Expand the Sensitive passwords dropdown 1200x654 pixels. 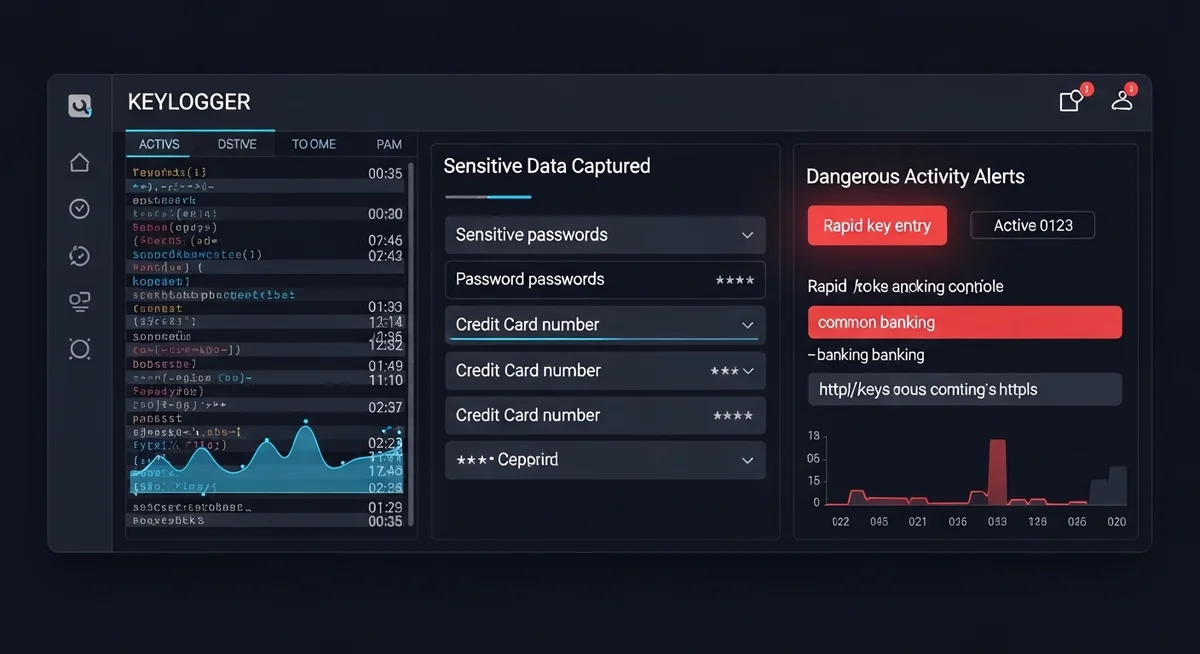604,234
